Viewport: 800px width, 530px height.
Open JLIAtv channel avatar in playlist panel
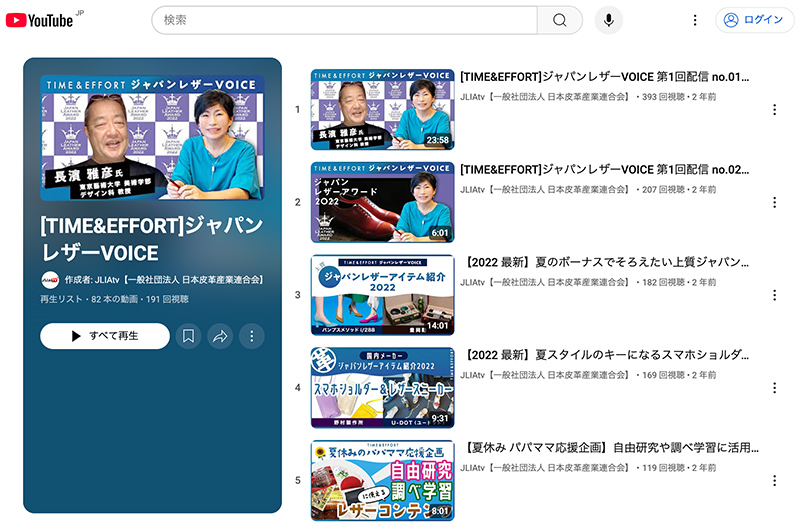pos(49,280)
